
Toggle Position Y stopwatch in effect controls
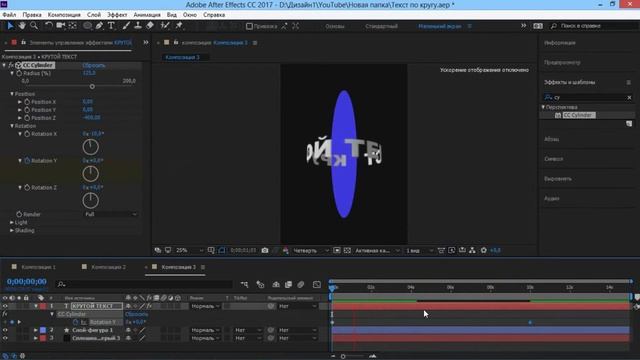point(27,110)
